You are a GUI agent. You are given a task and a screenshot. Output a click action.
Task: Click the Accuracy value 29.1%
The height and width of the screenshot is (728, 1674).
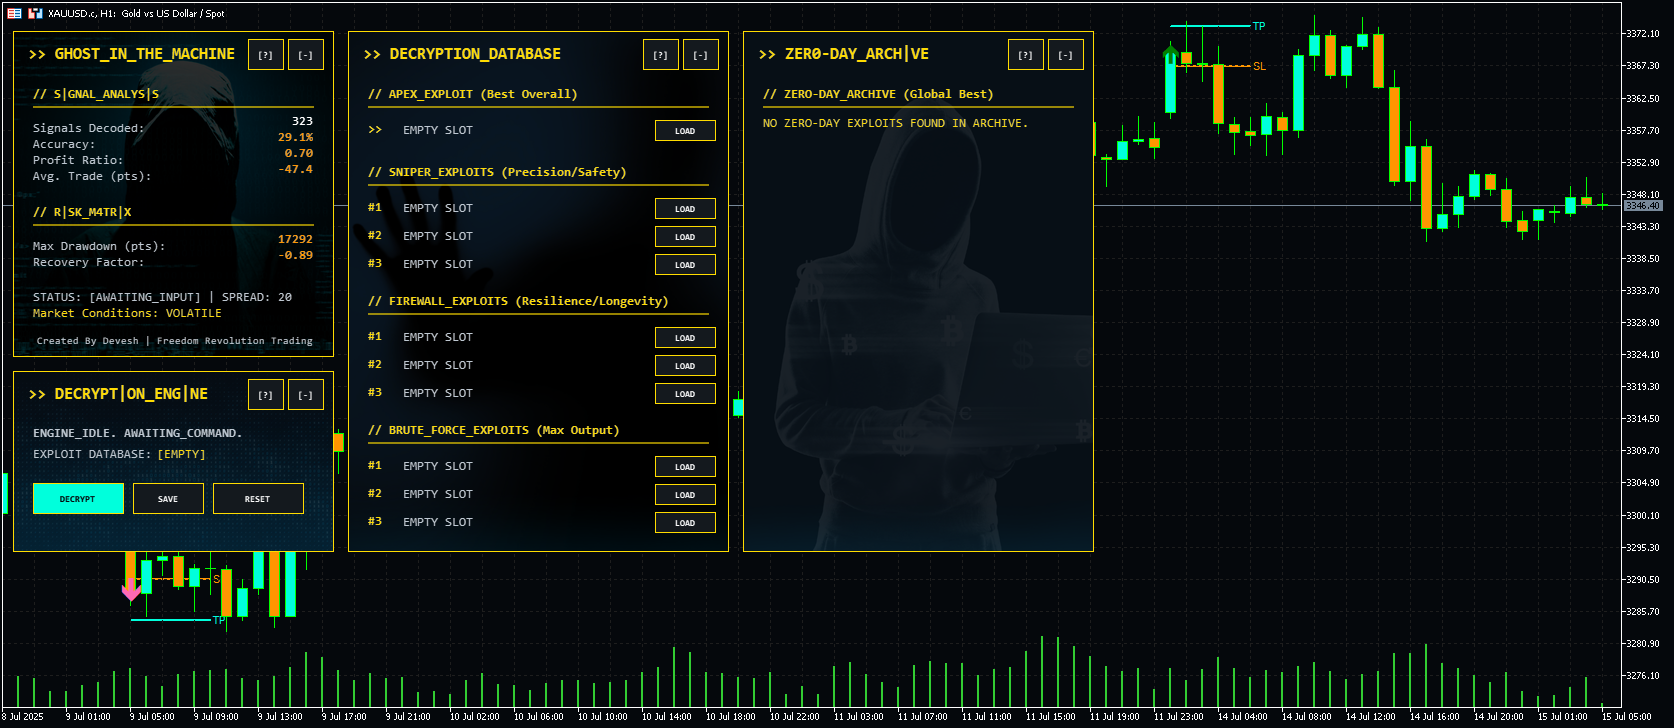point(295,137)
